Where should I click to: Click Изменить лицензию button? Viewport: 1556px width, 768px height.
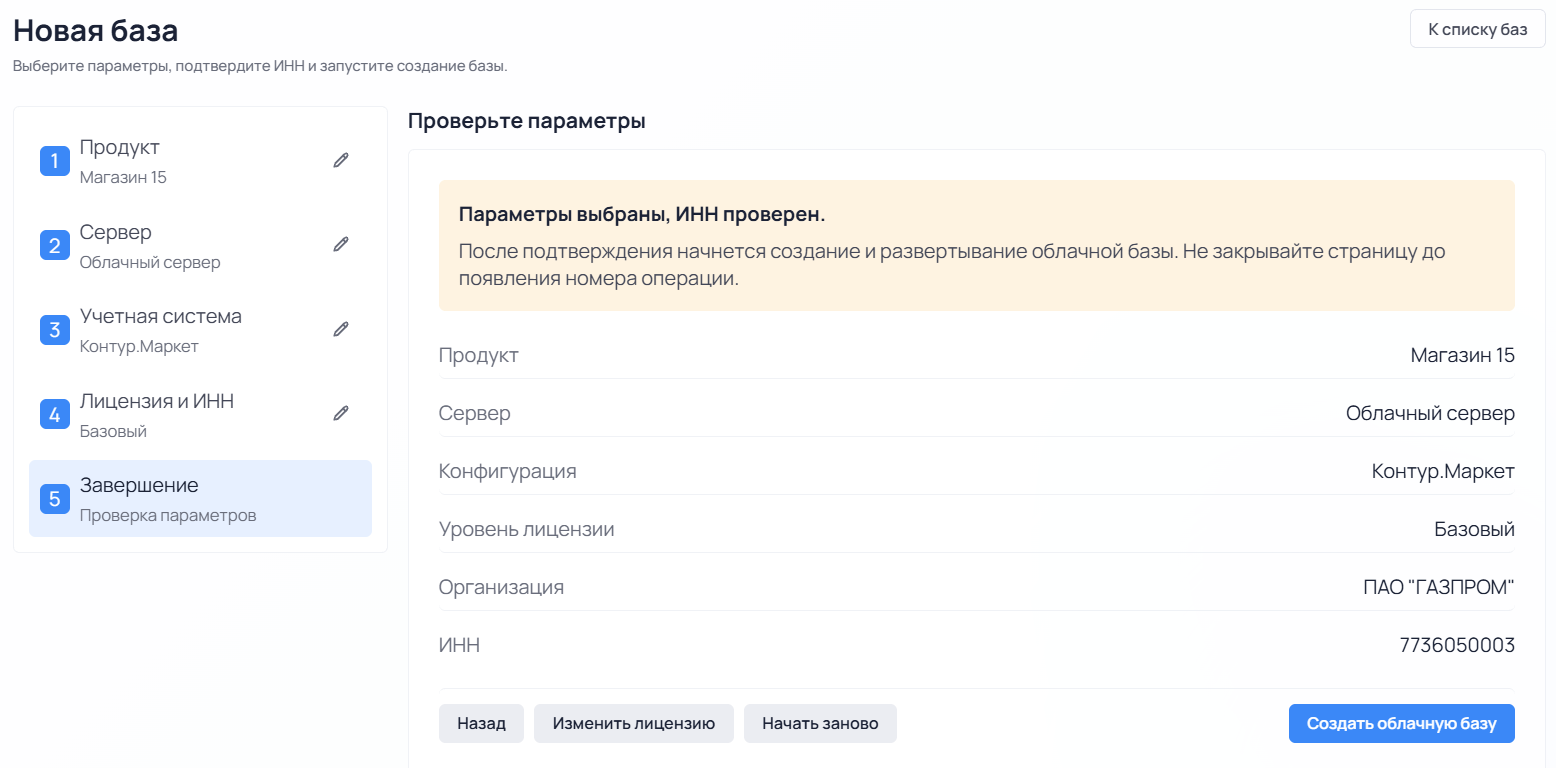[x=634, y=723]
